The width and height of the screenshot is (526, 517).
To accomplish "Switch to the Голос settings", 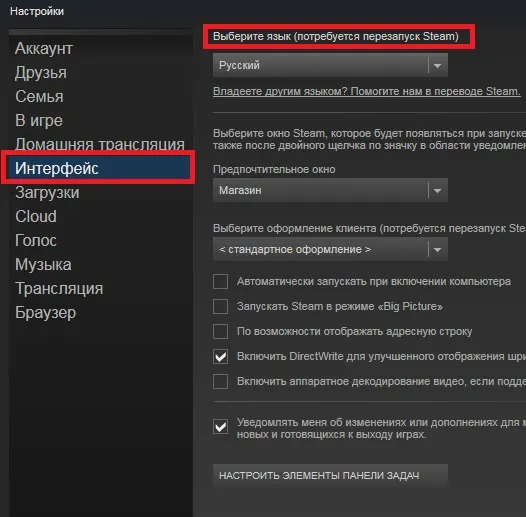I will pos(36,240).
